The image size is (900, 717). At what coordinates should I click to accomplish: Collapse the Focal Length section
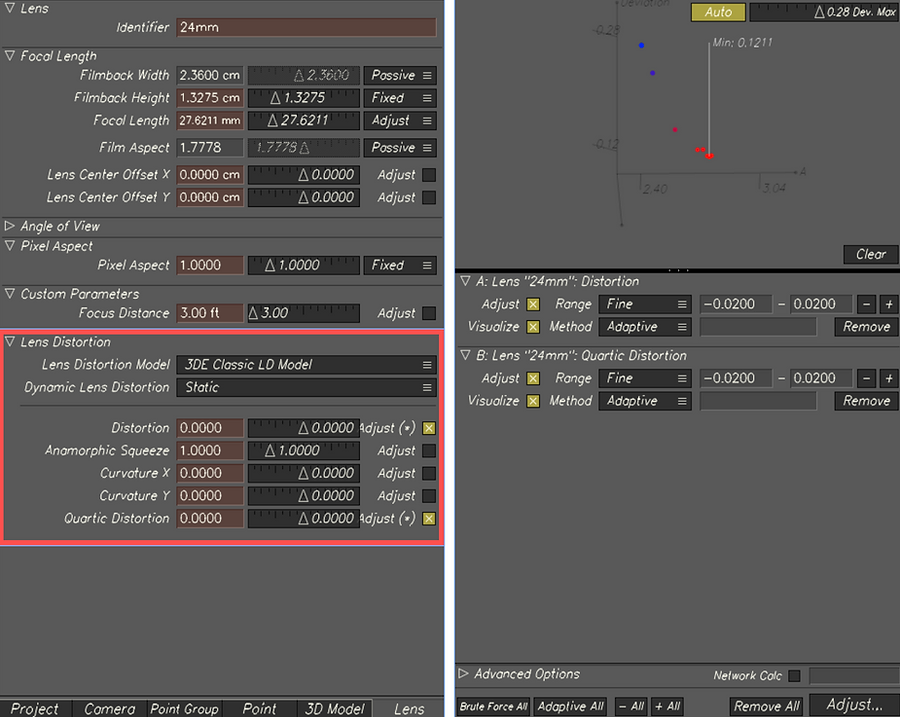10,56
